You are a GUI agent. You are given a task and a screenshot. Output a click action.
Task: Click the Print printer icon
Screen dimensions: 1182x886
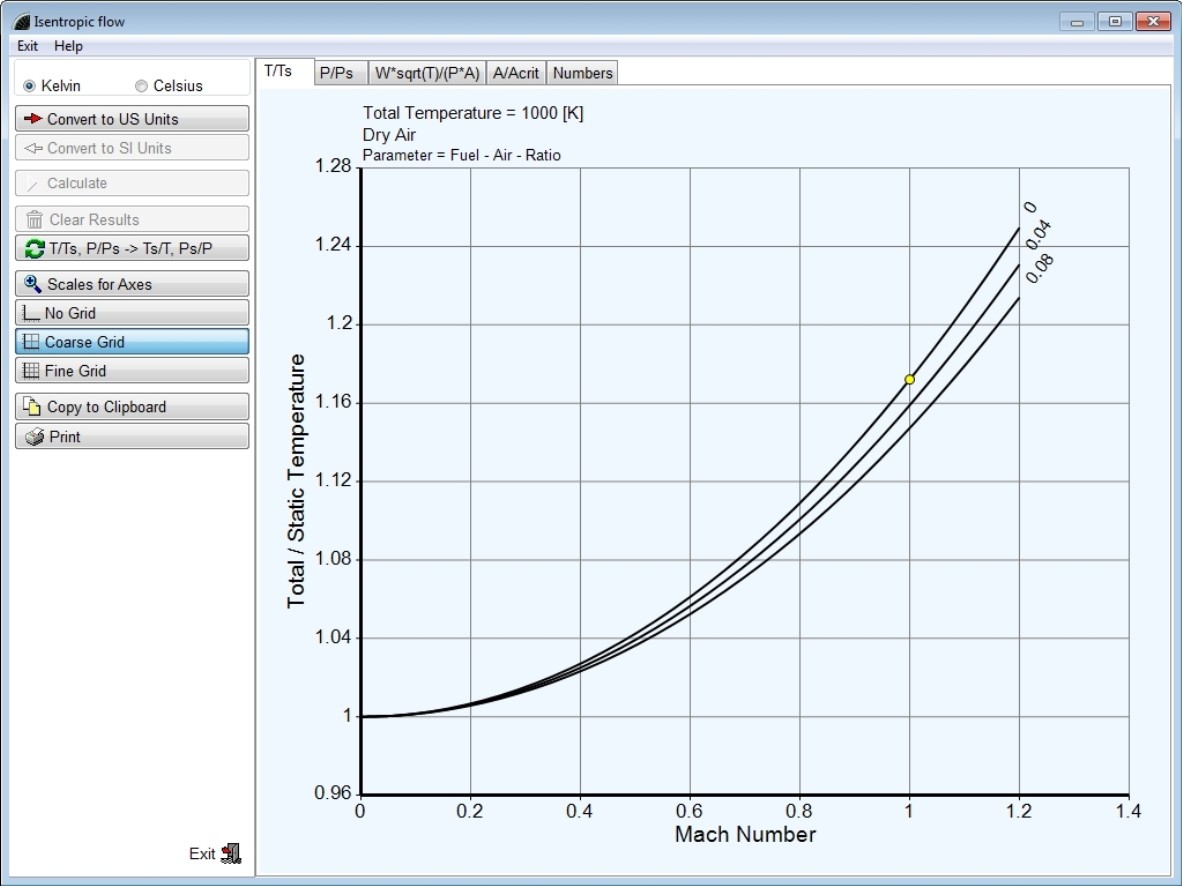[35, 437]
